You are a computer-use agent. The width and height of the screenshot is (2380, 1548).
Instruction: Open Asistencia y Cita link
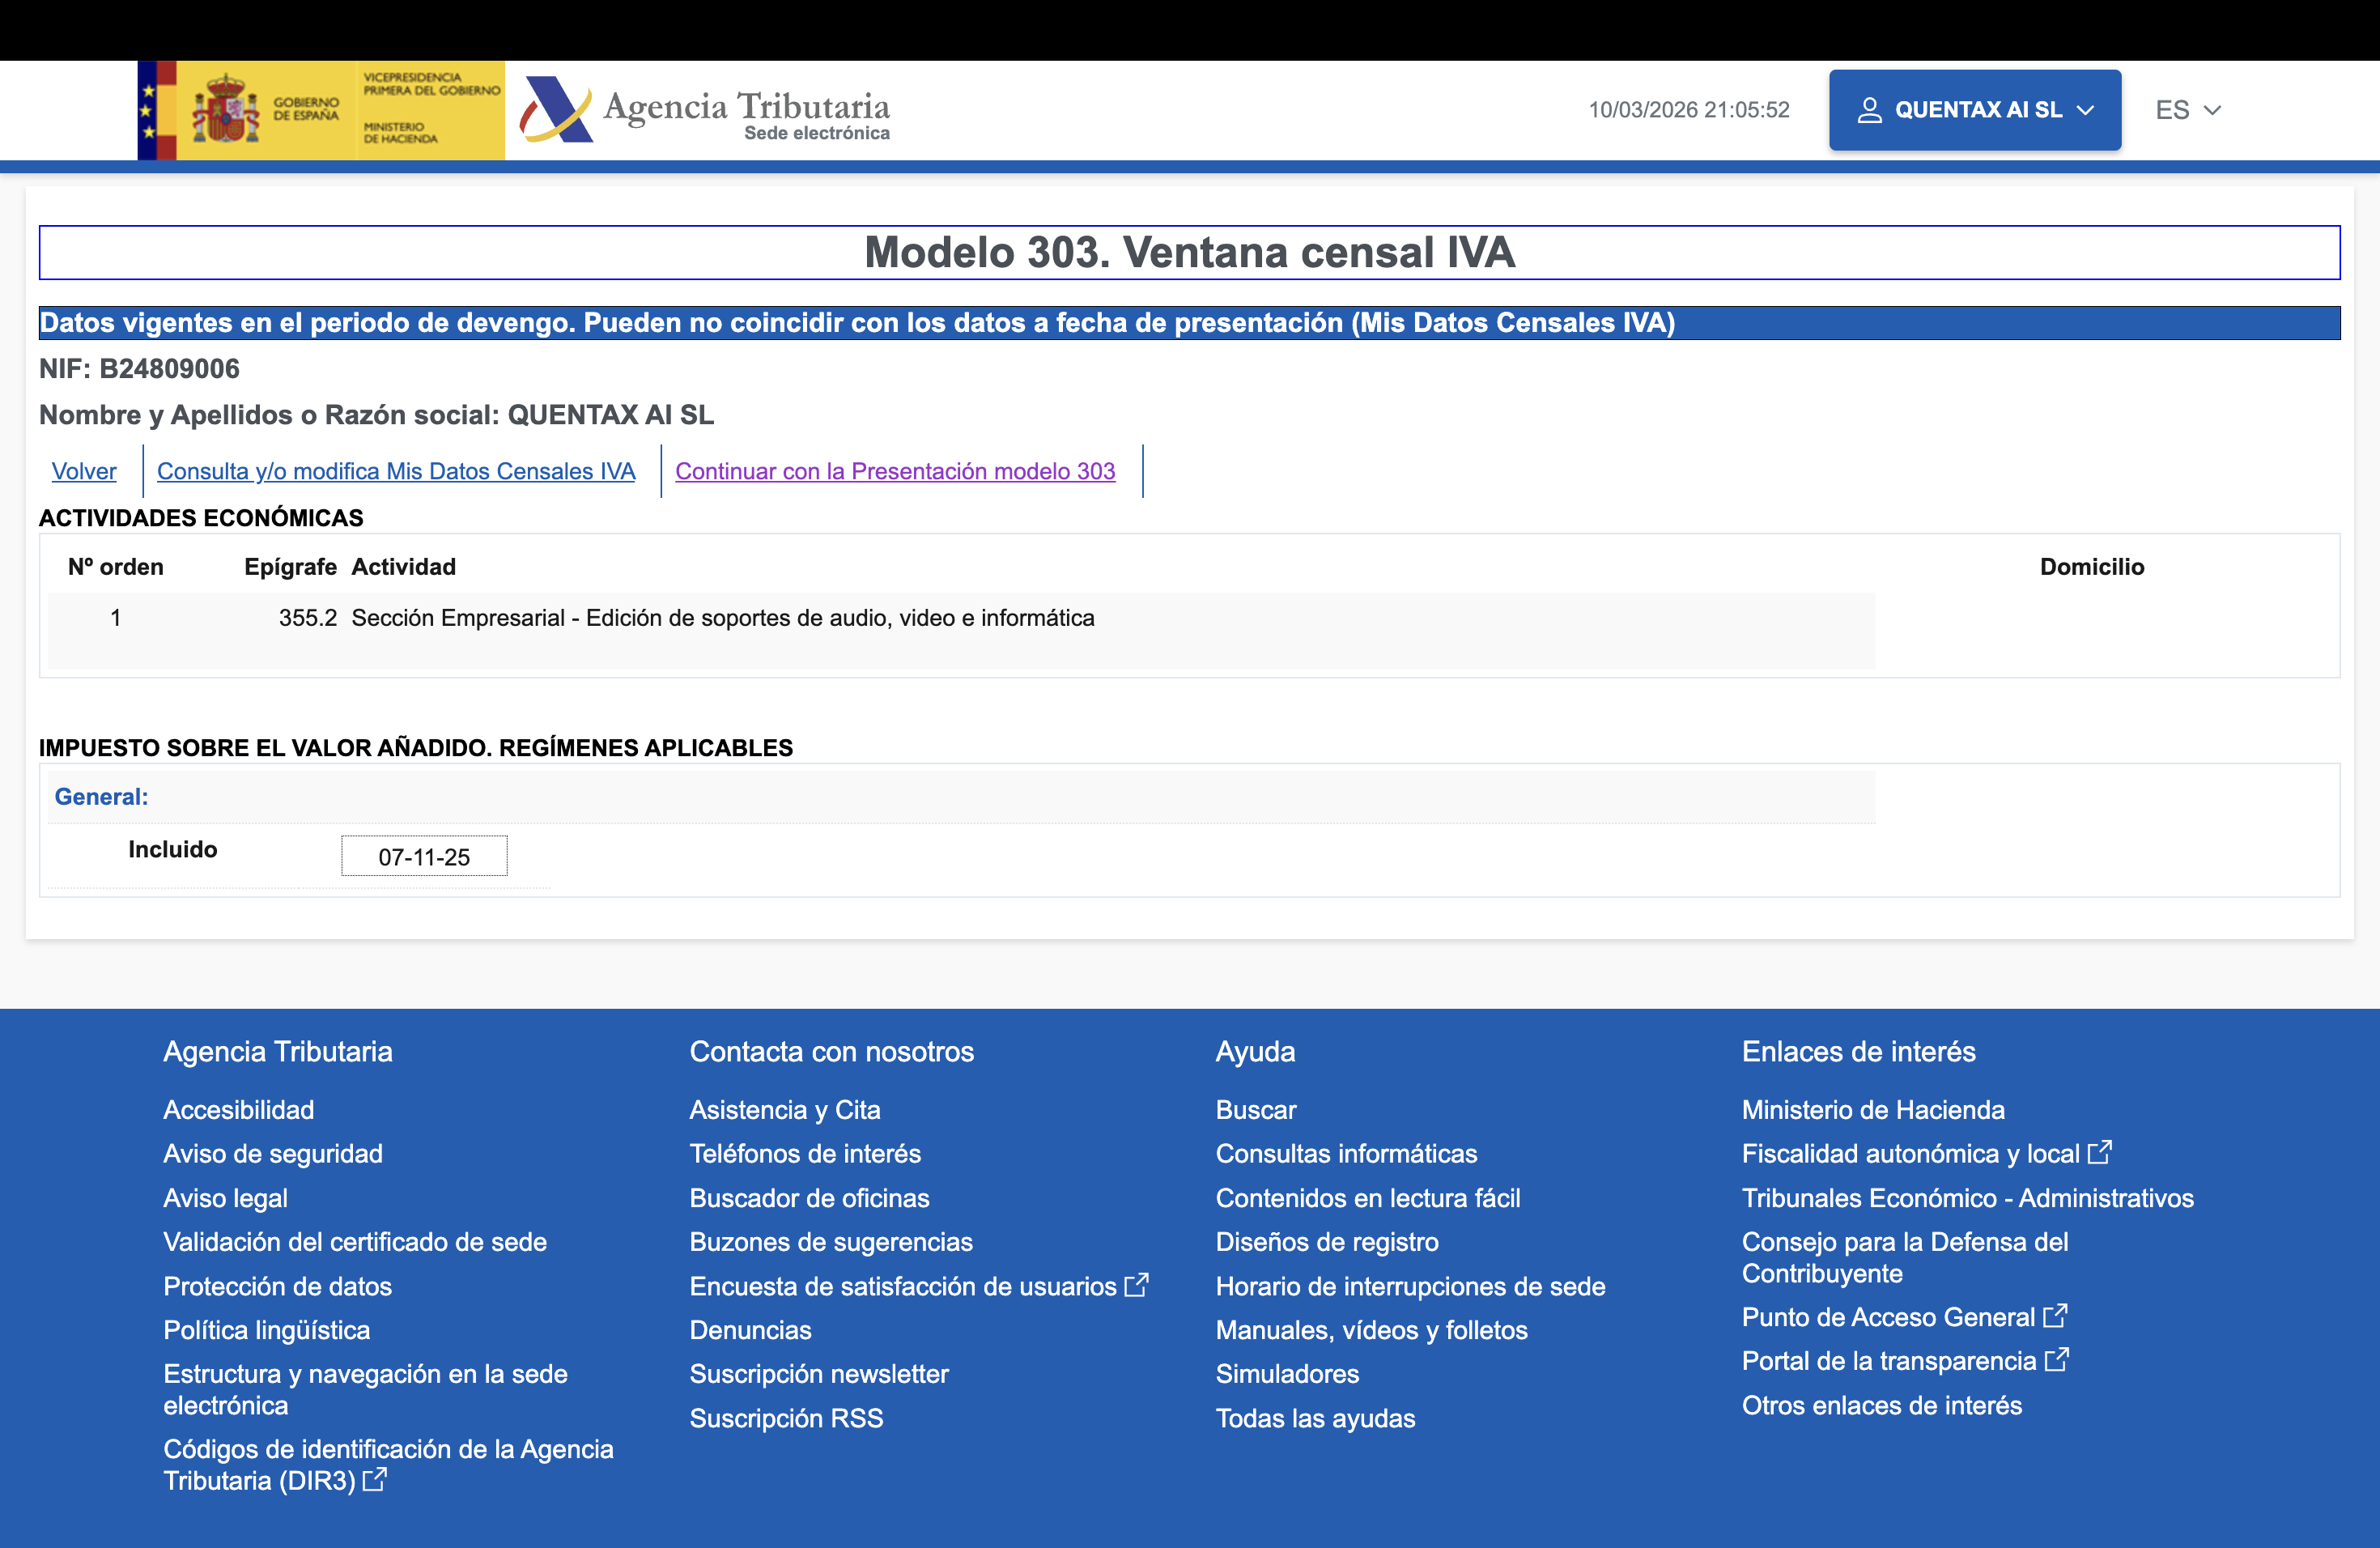pyautogui.click(x=785, y=1109)
